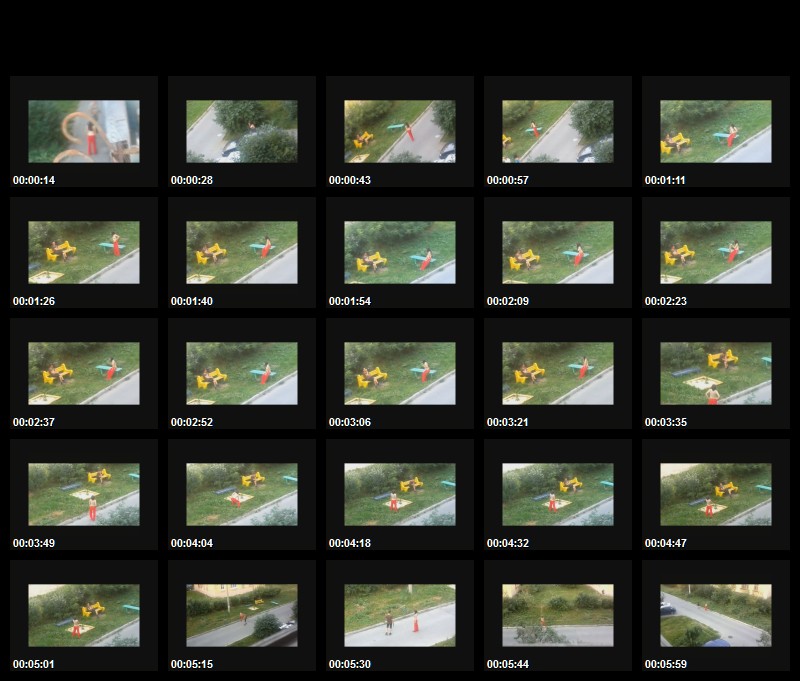The width and height of the screenshot is (800, 681).
Task: Click the 00:05:01 timestamp label
Action: click(34, 664)
